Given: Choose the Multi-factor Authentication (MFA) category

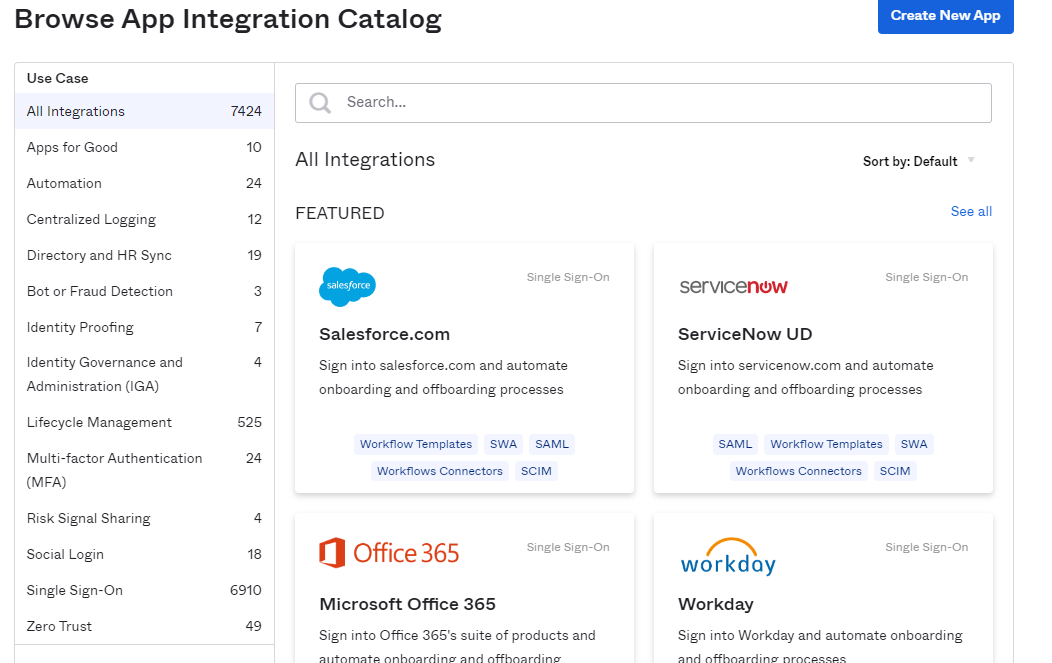Looking at the screenshot, I should [x=114, y=470].
